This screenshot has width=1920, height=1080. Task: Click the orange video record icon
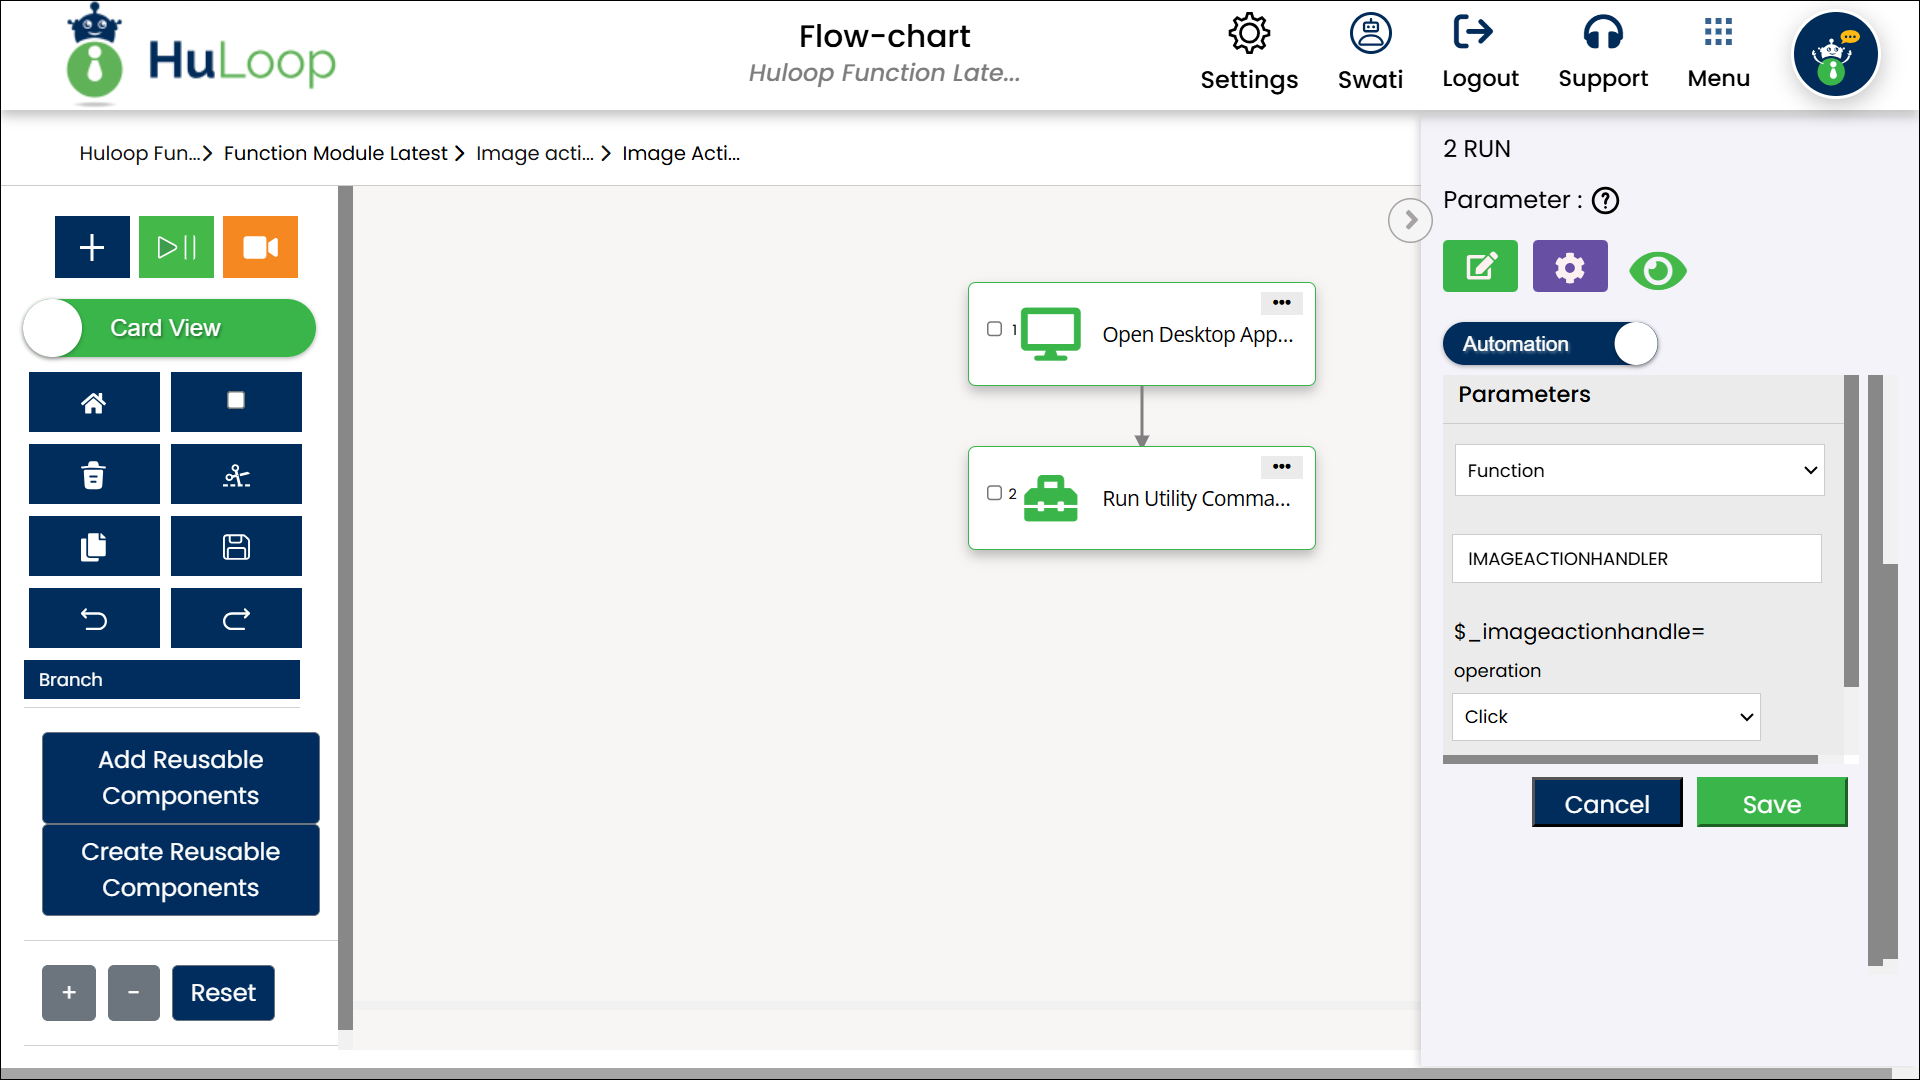(x=260, y=247)
